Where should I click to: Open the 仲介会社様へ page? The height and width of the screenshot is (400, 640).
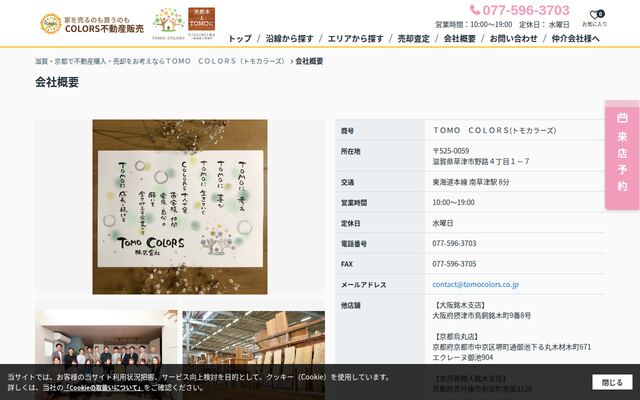point(576,38)
